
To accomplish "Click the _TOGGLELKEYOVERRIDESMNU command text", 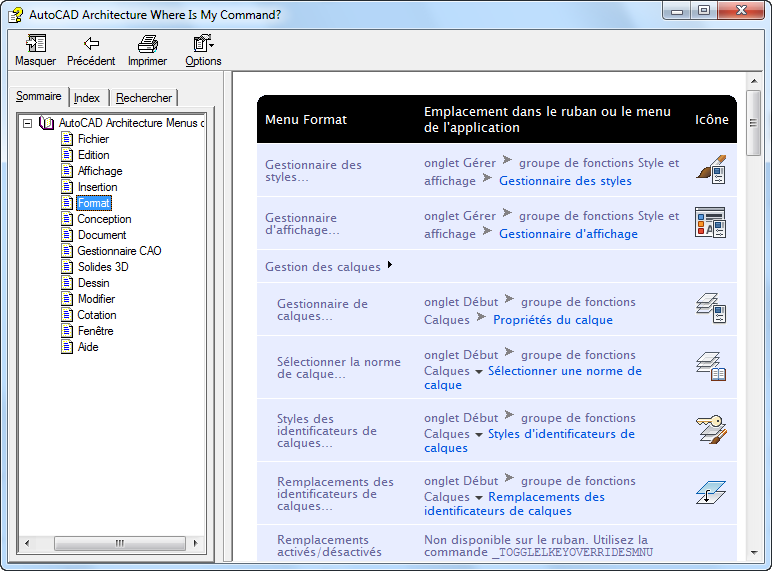I will [573, 552].
